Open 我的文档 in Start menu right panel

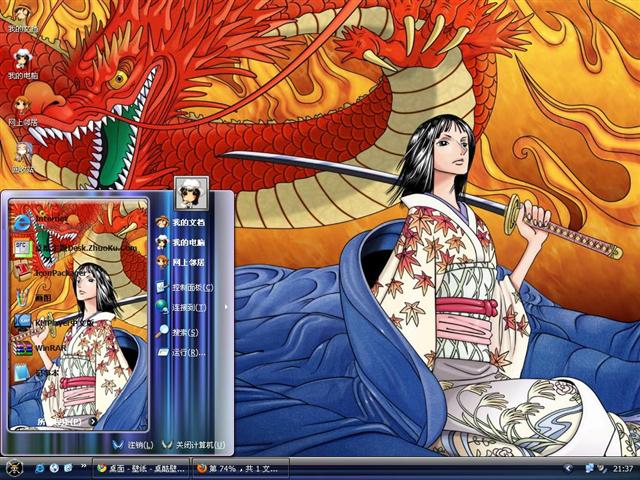coord(180,222)
